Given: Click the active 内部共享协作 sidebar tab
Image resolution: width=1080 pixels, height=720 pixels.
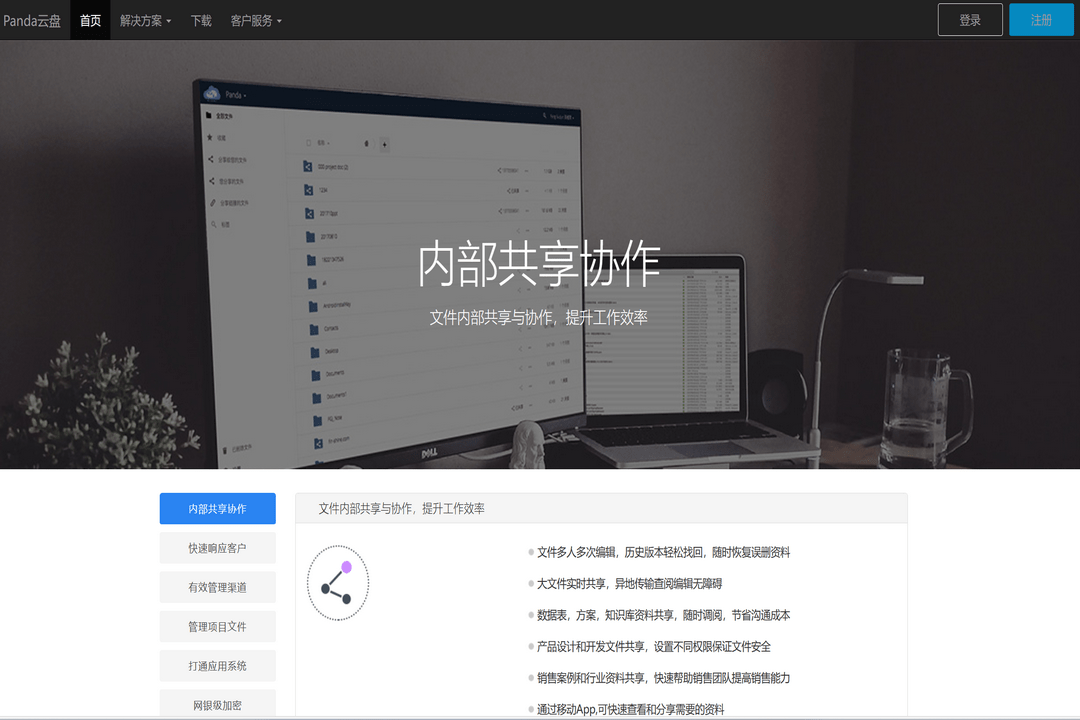Looking at the screenshot, I should [x=217, y=508].
